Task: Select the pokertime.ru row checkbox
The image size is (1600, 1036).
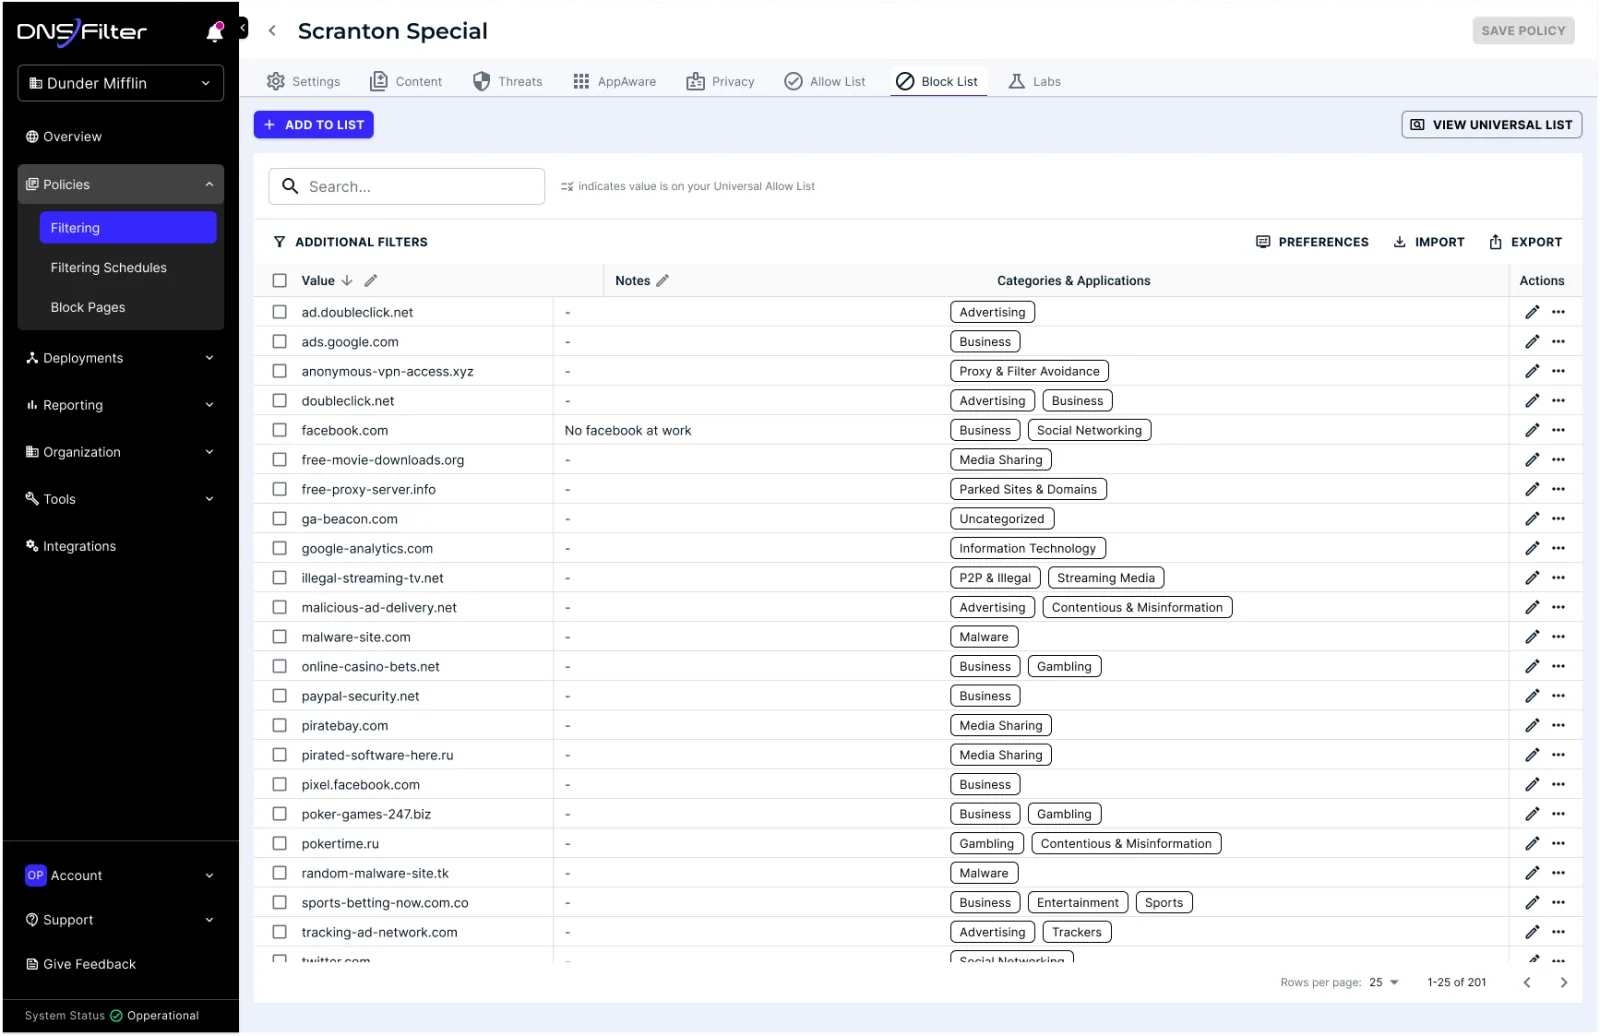Action: [280, 844]
